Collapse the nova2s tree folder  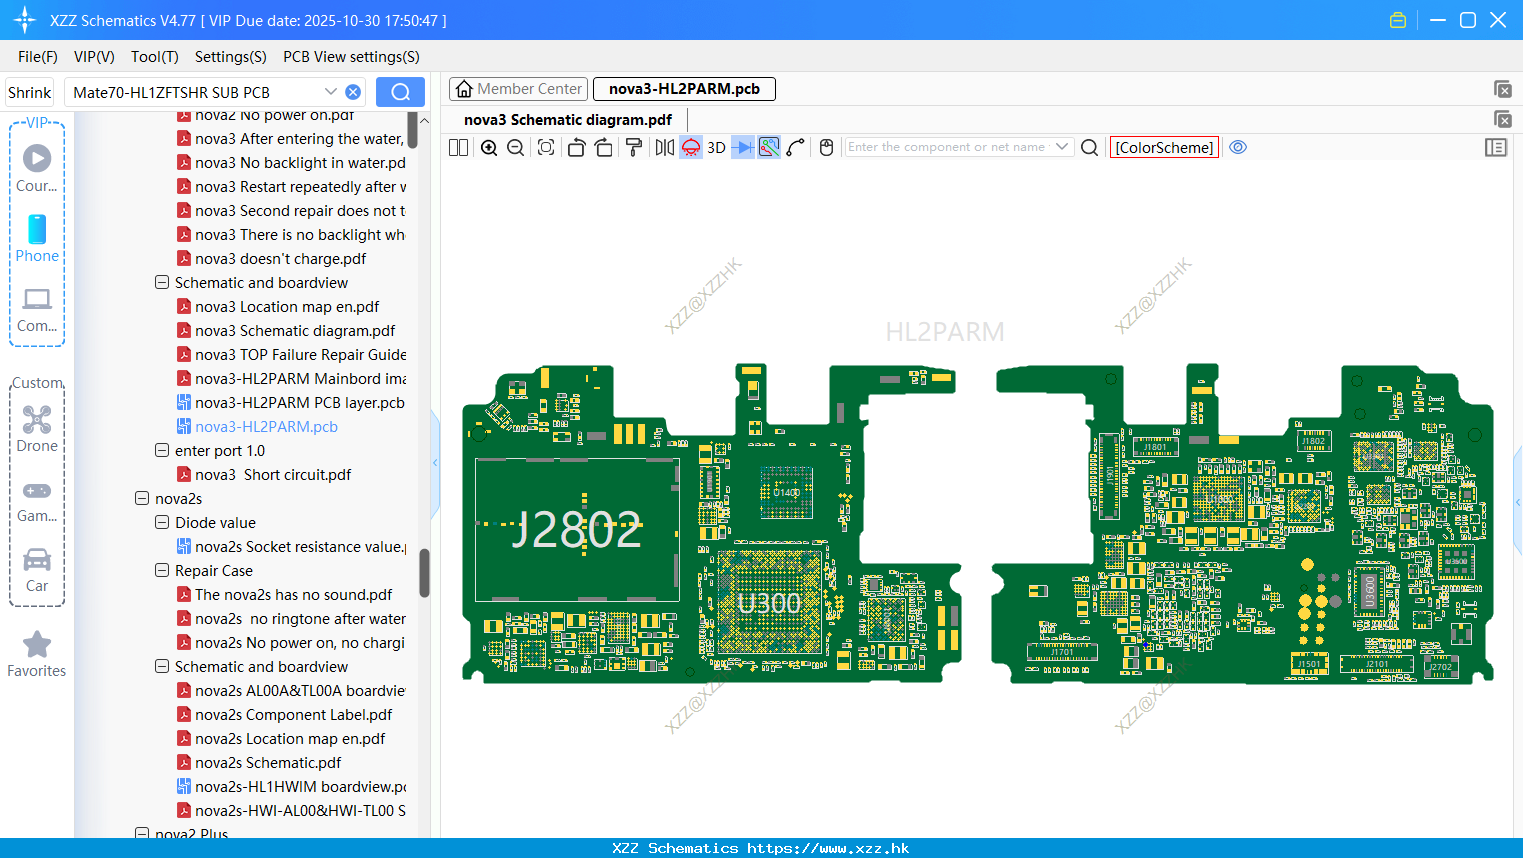click(x=142, y=498)
